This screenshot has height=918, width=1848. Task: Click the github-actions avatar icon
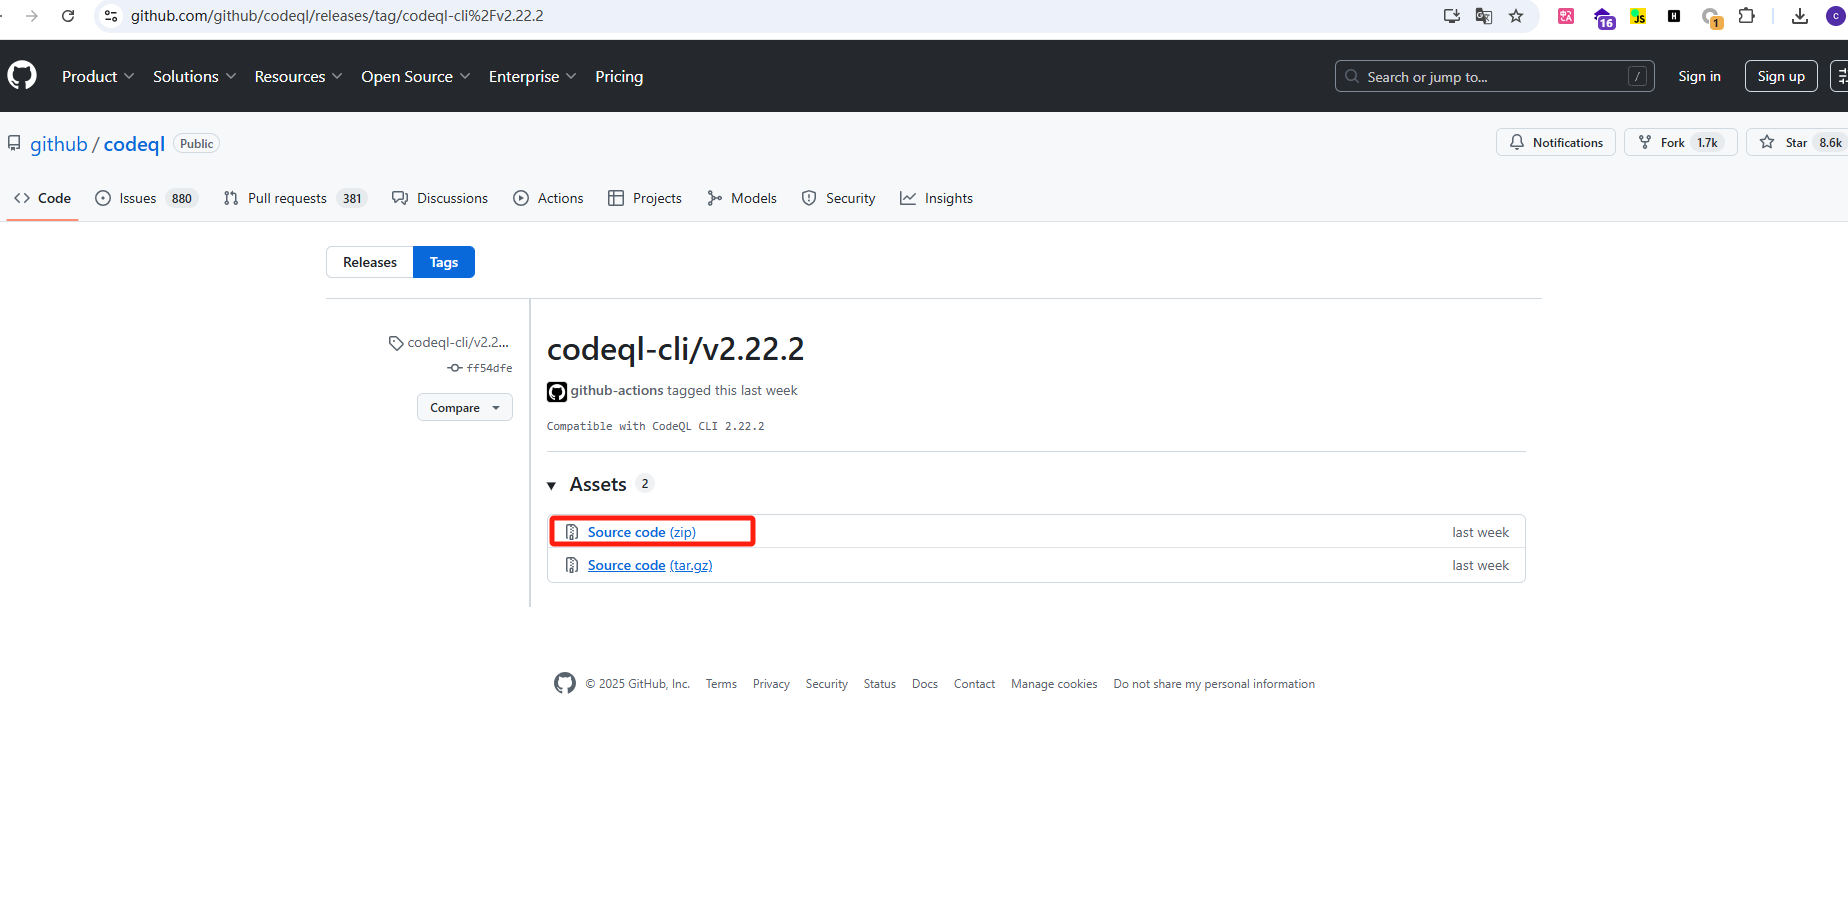pos(557,391)
